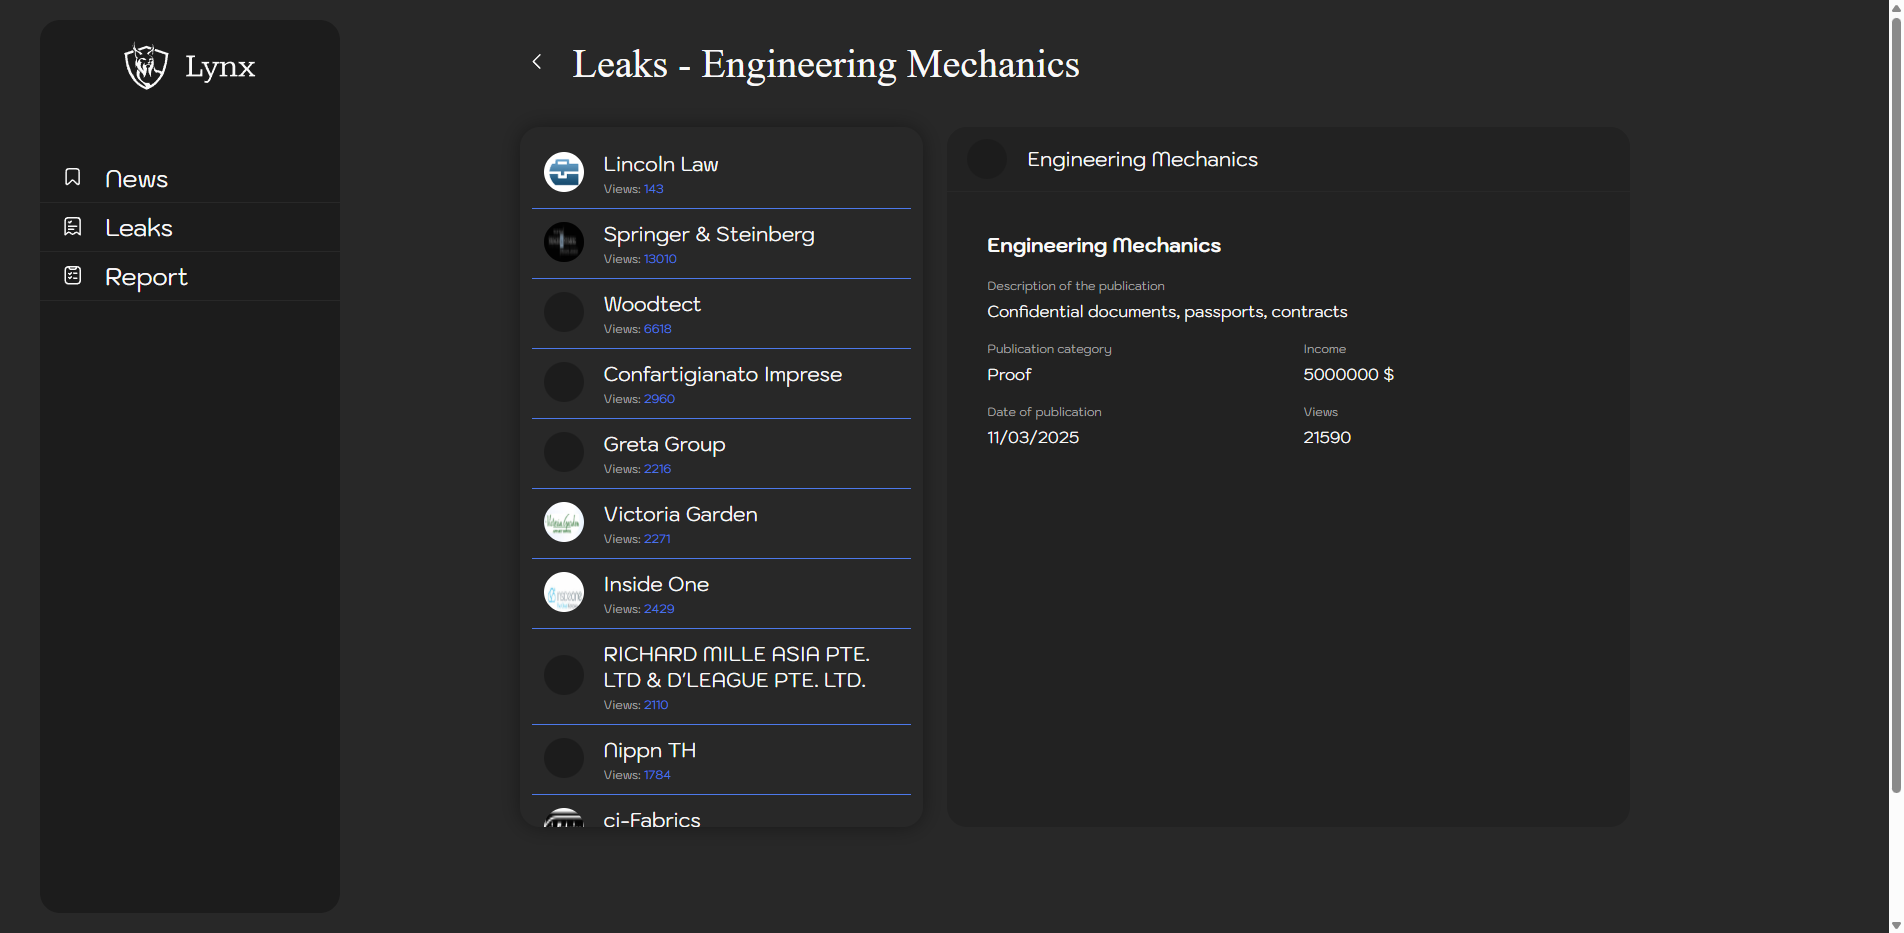Click the Lincoln Law briefcase avatar
This screenshot has height=933, width=1904.
(564, 172)
